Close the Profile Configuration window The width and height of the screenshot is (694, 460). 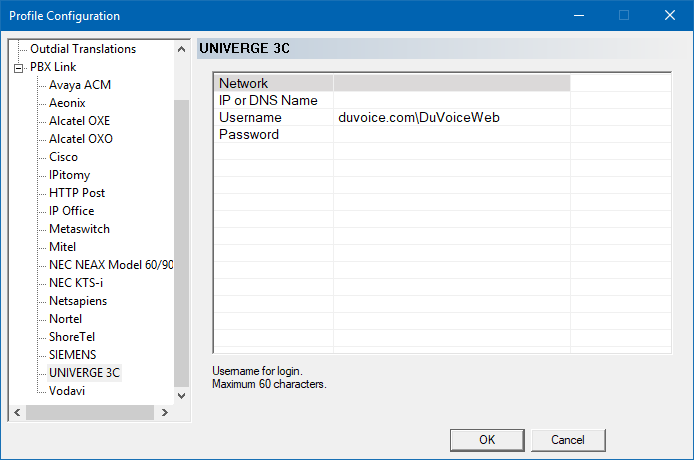pyautogui.click(x=670, y=15)
